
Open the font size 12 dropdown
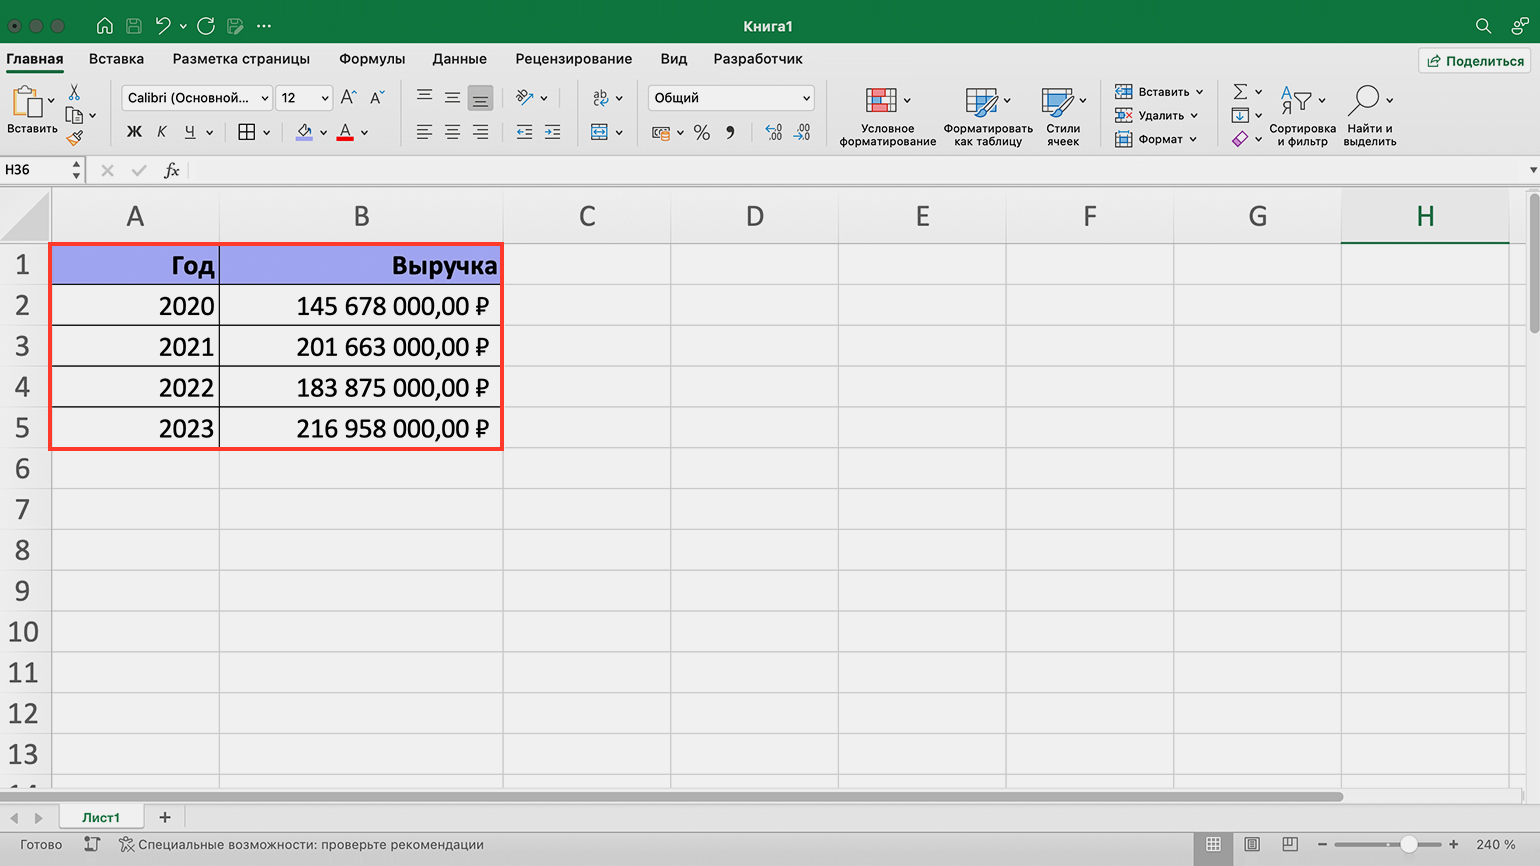click(325, 98)
